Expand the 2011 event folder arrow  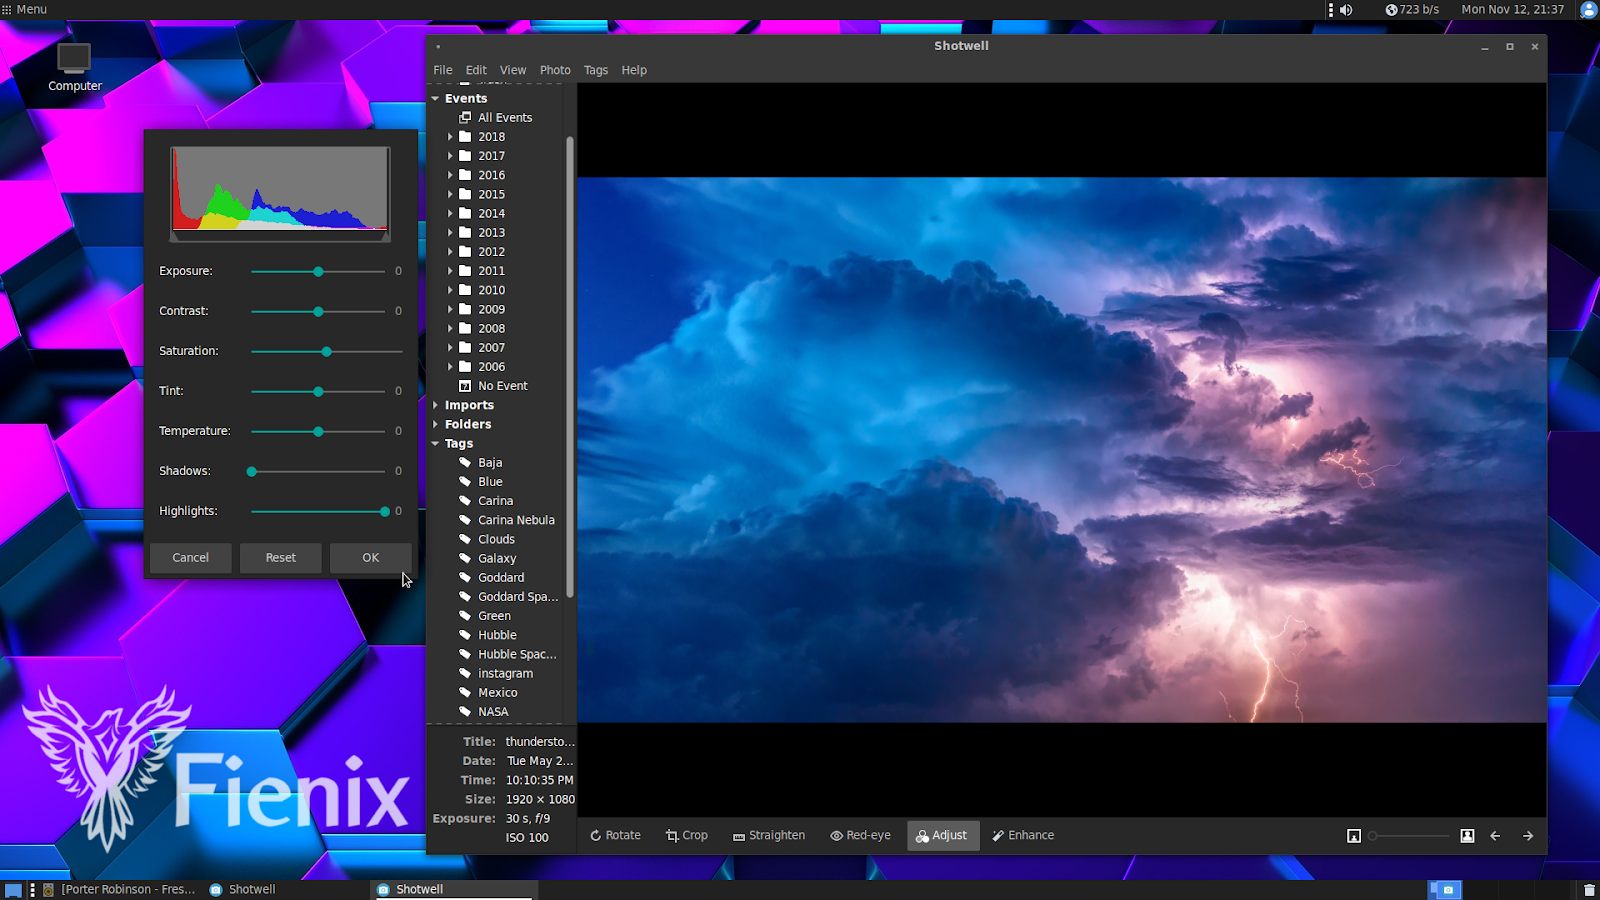pyautogui.click(x=450, y=271)
